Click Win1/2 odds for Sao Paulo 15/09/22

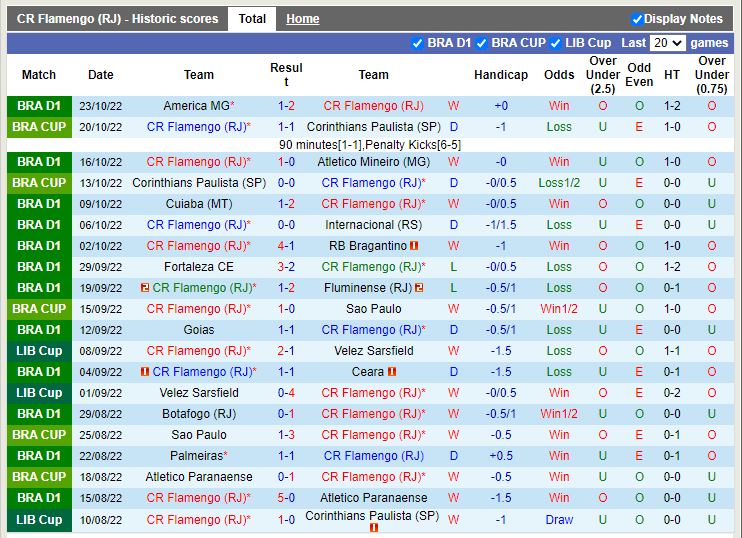[x=559, y=309]
